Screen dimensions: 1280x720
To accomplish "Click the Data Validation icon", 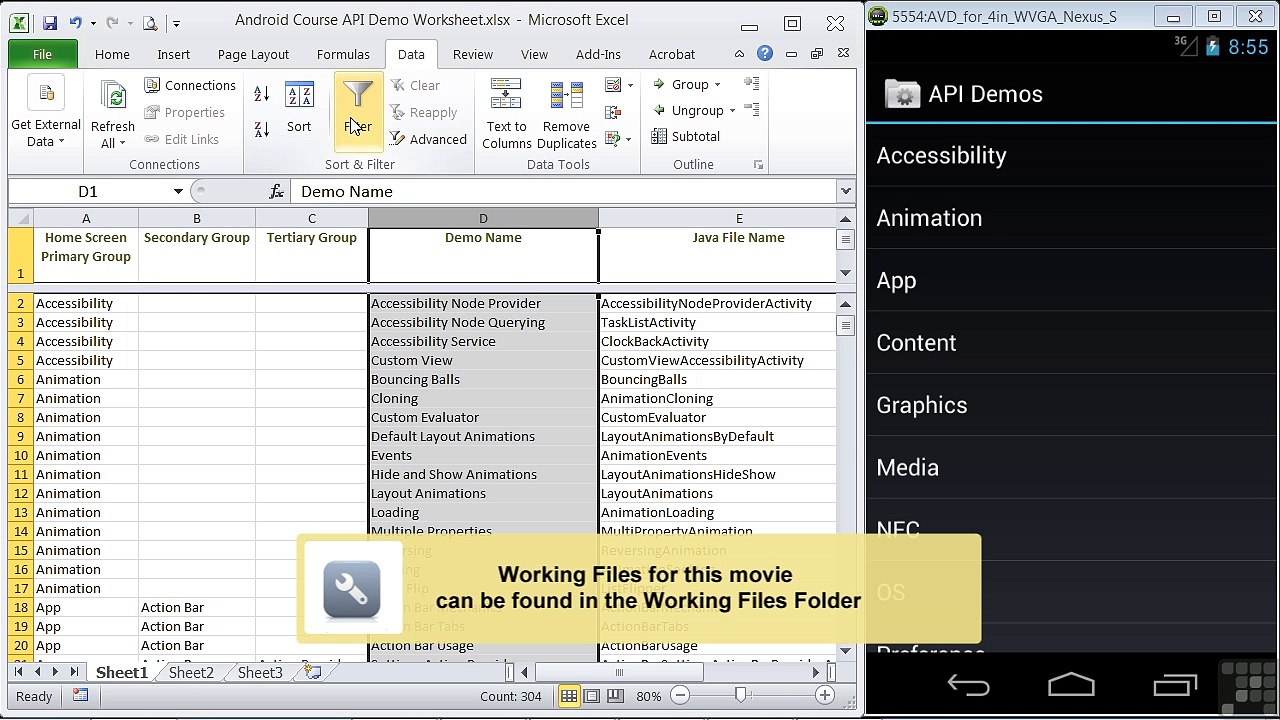I will [x=613, y=85].
